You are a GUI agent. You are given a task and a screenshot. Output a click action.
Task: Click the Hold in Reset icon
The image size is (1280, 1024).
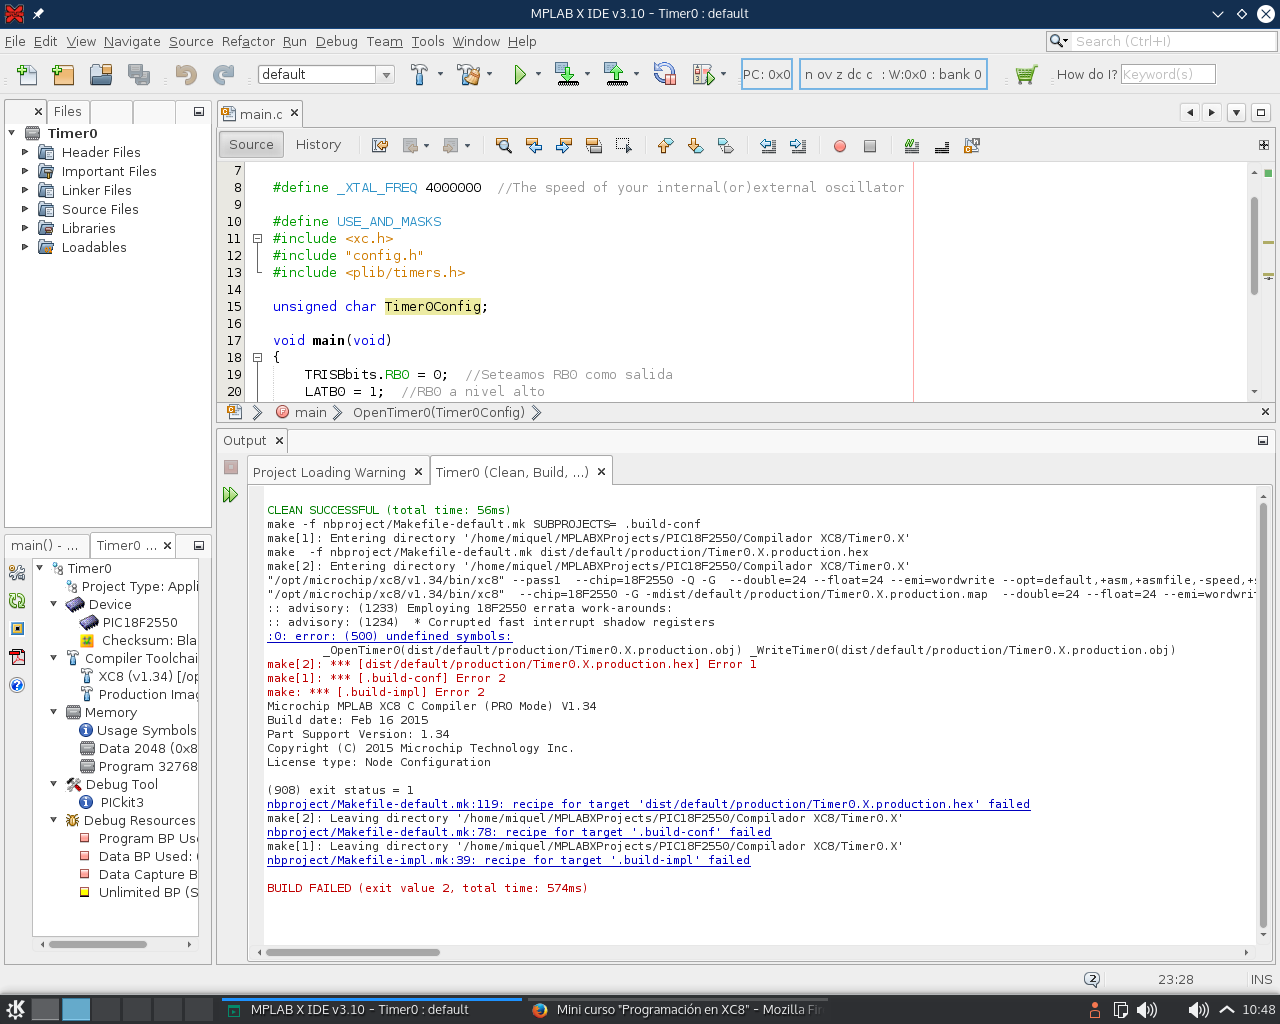[664, 75]
